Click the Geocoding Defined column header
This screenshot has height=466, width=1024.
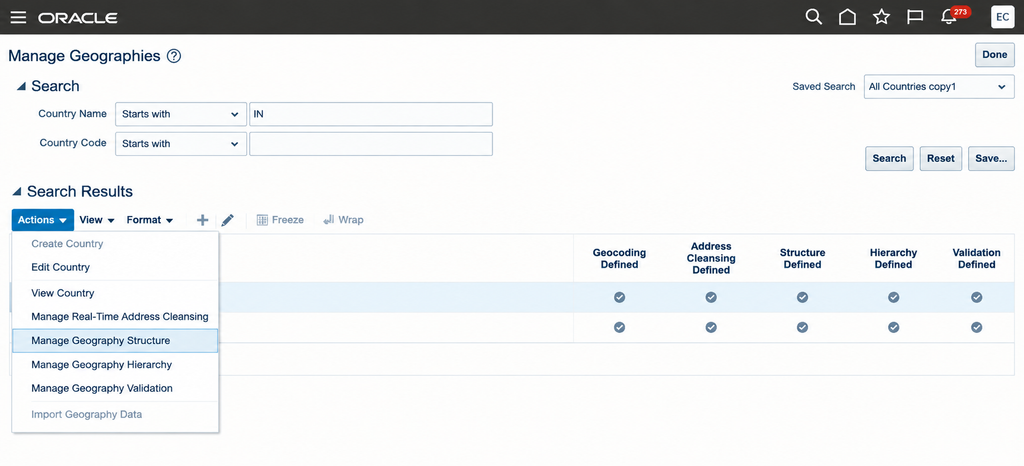coord(619,258)
